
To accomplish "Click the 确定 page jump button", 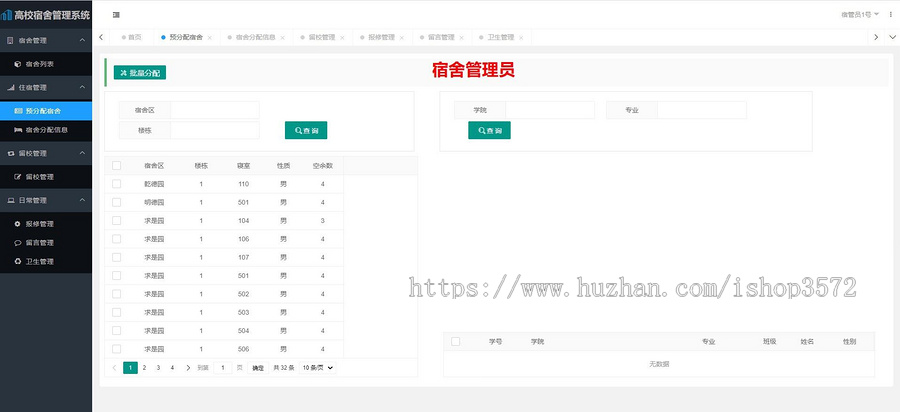I will click(x=258, y=368).
